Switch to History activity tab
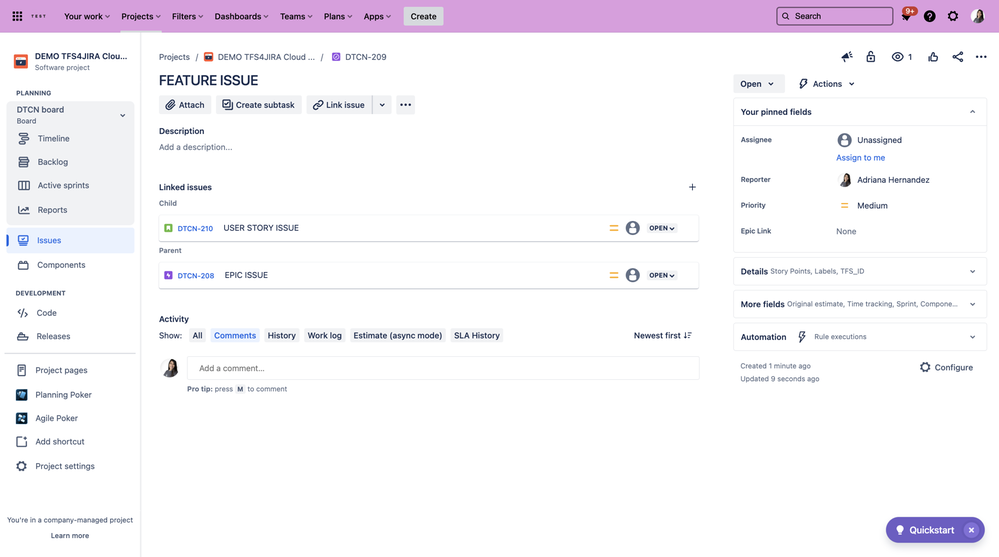Screen dimensions: 999x557 [281, 335]
